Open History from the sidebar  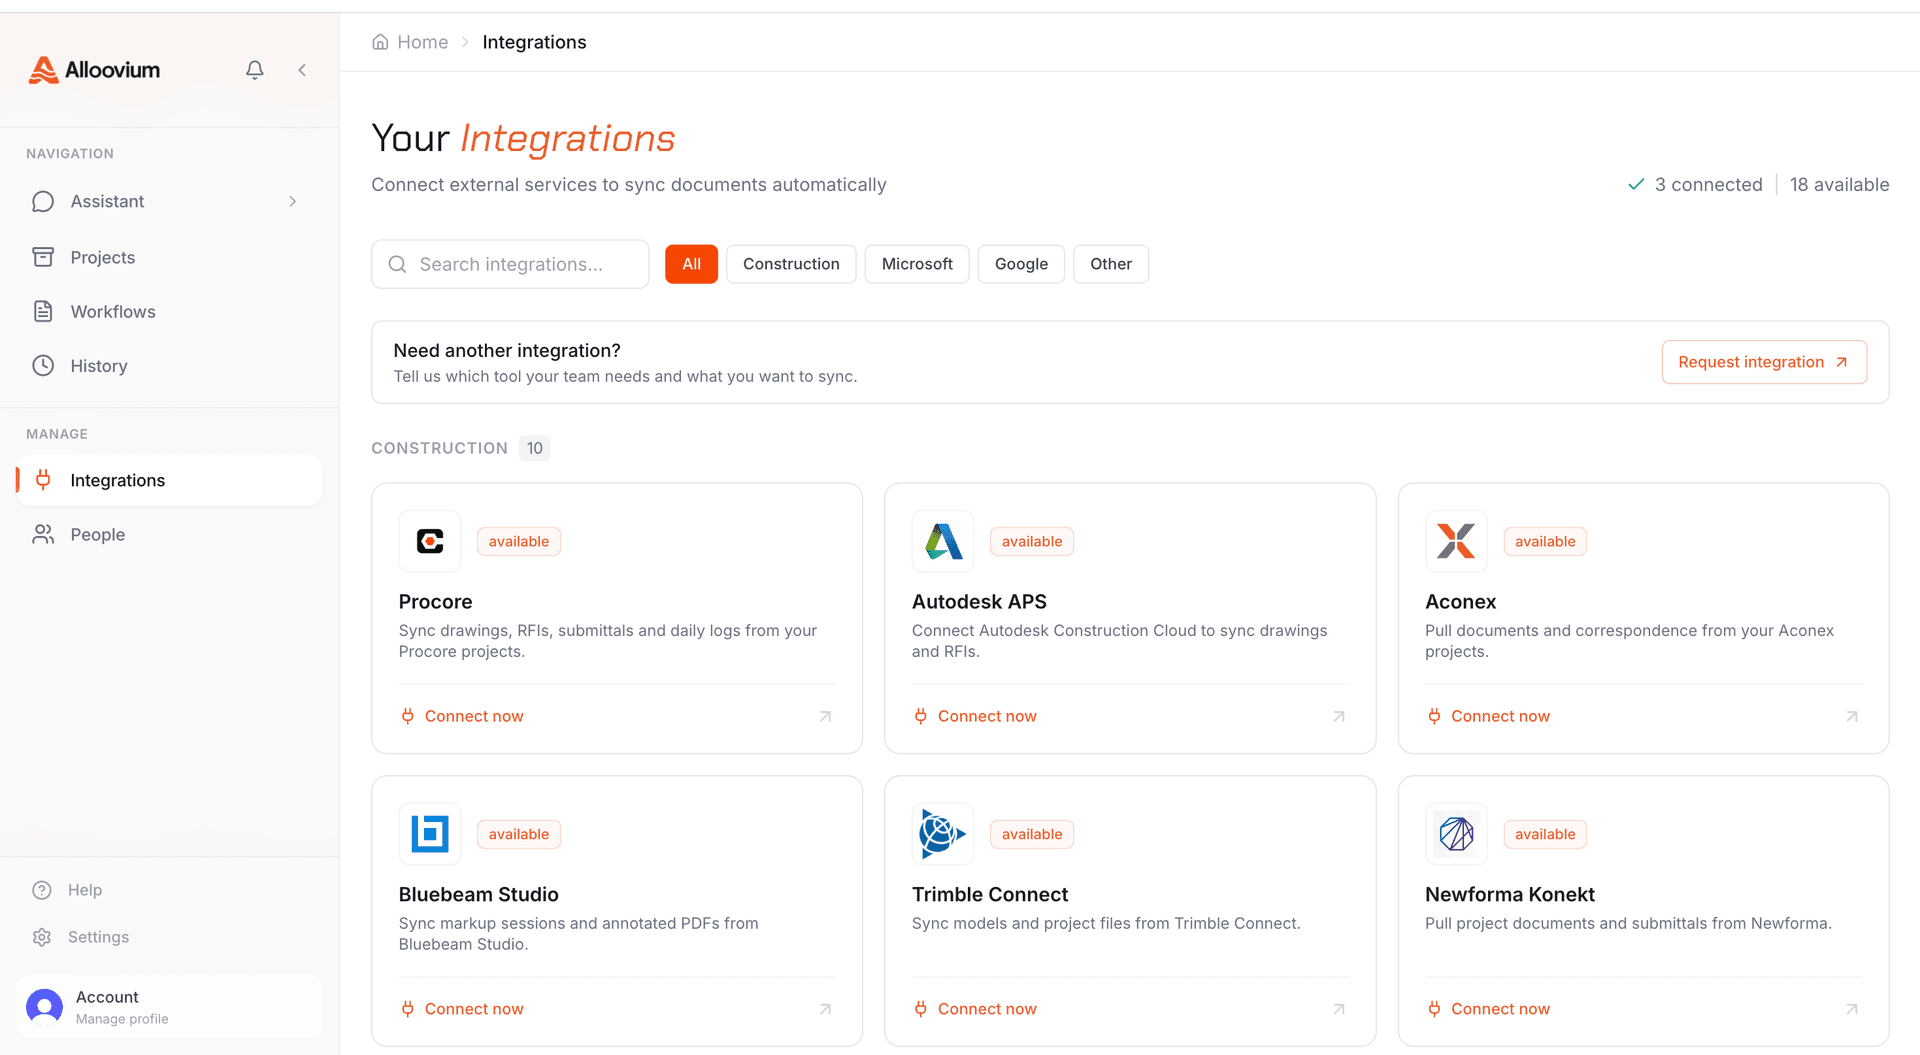pos(169,366)
